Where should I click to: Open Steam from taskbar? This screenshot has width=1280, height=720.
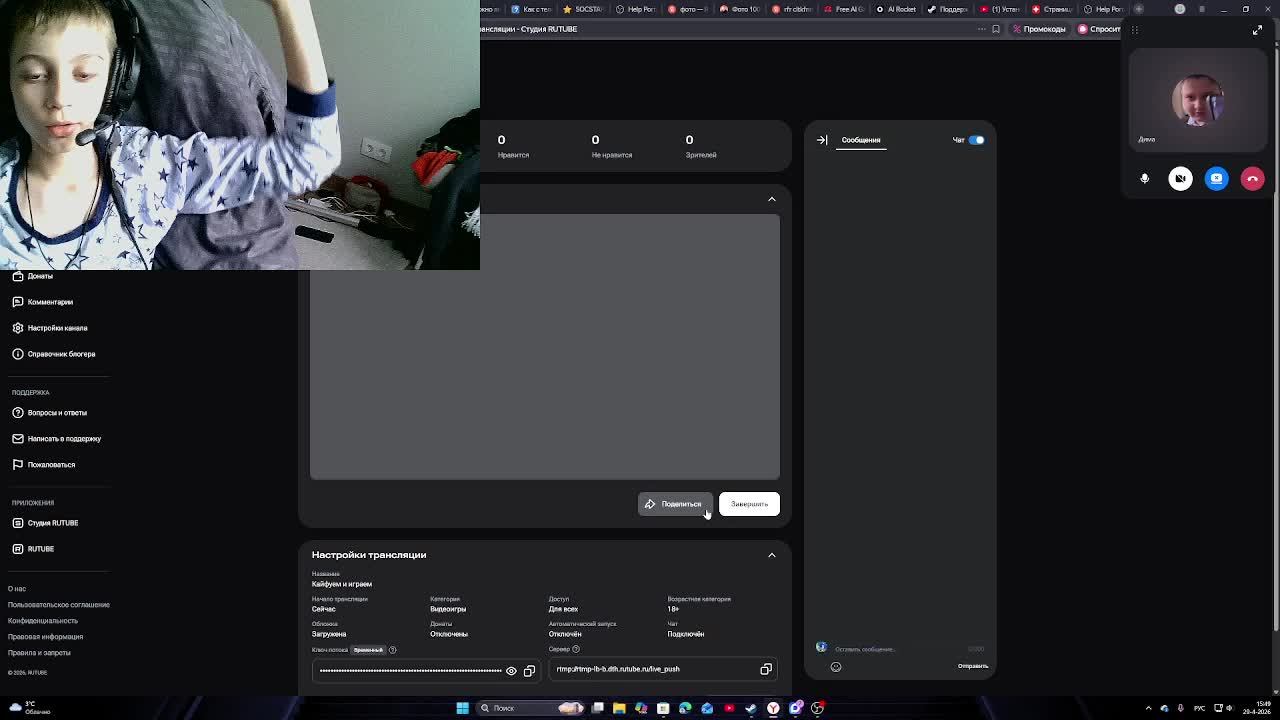(751, 708)
